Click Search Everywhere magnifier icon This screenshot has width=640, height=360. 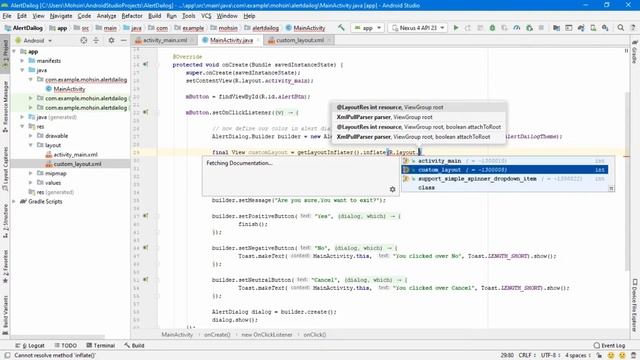621,28
